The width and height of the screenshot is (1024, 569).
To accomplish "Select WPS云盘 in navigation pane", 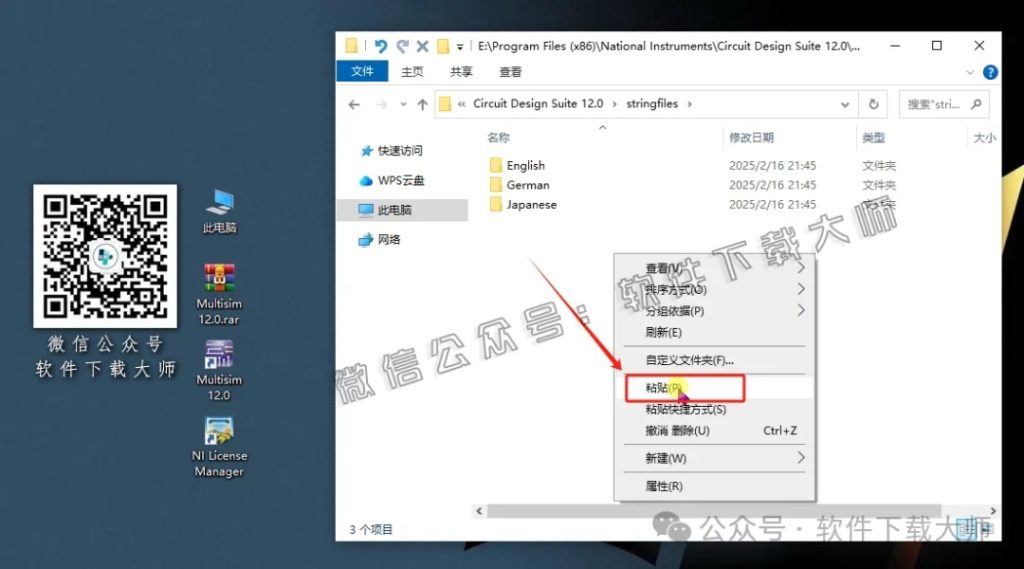I will pyautogui.click(x=400, y=180).
